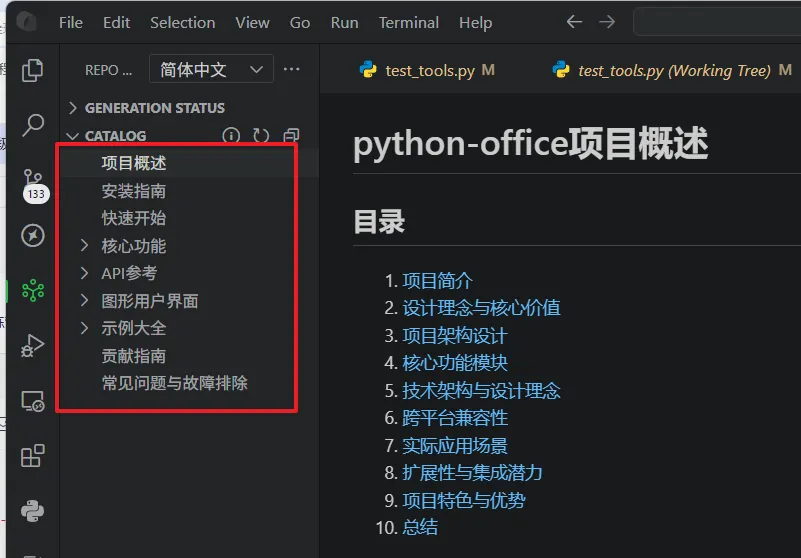
Task: Switch to the test_tools.py tab
Action: point(427,70)
